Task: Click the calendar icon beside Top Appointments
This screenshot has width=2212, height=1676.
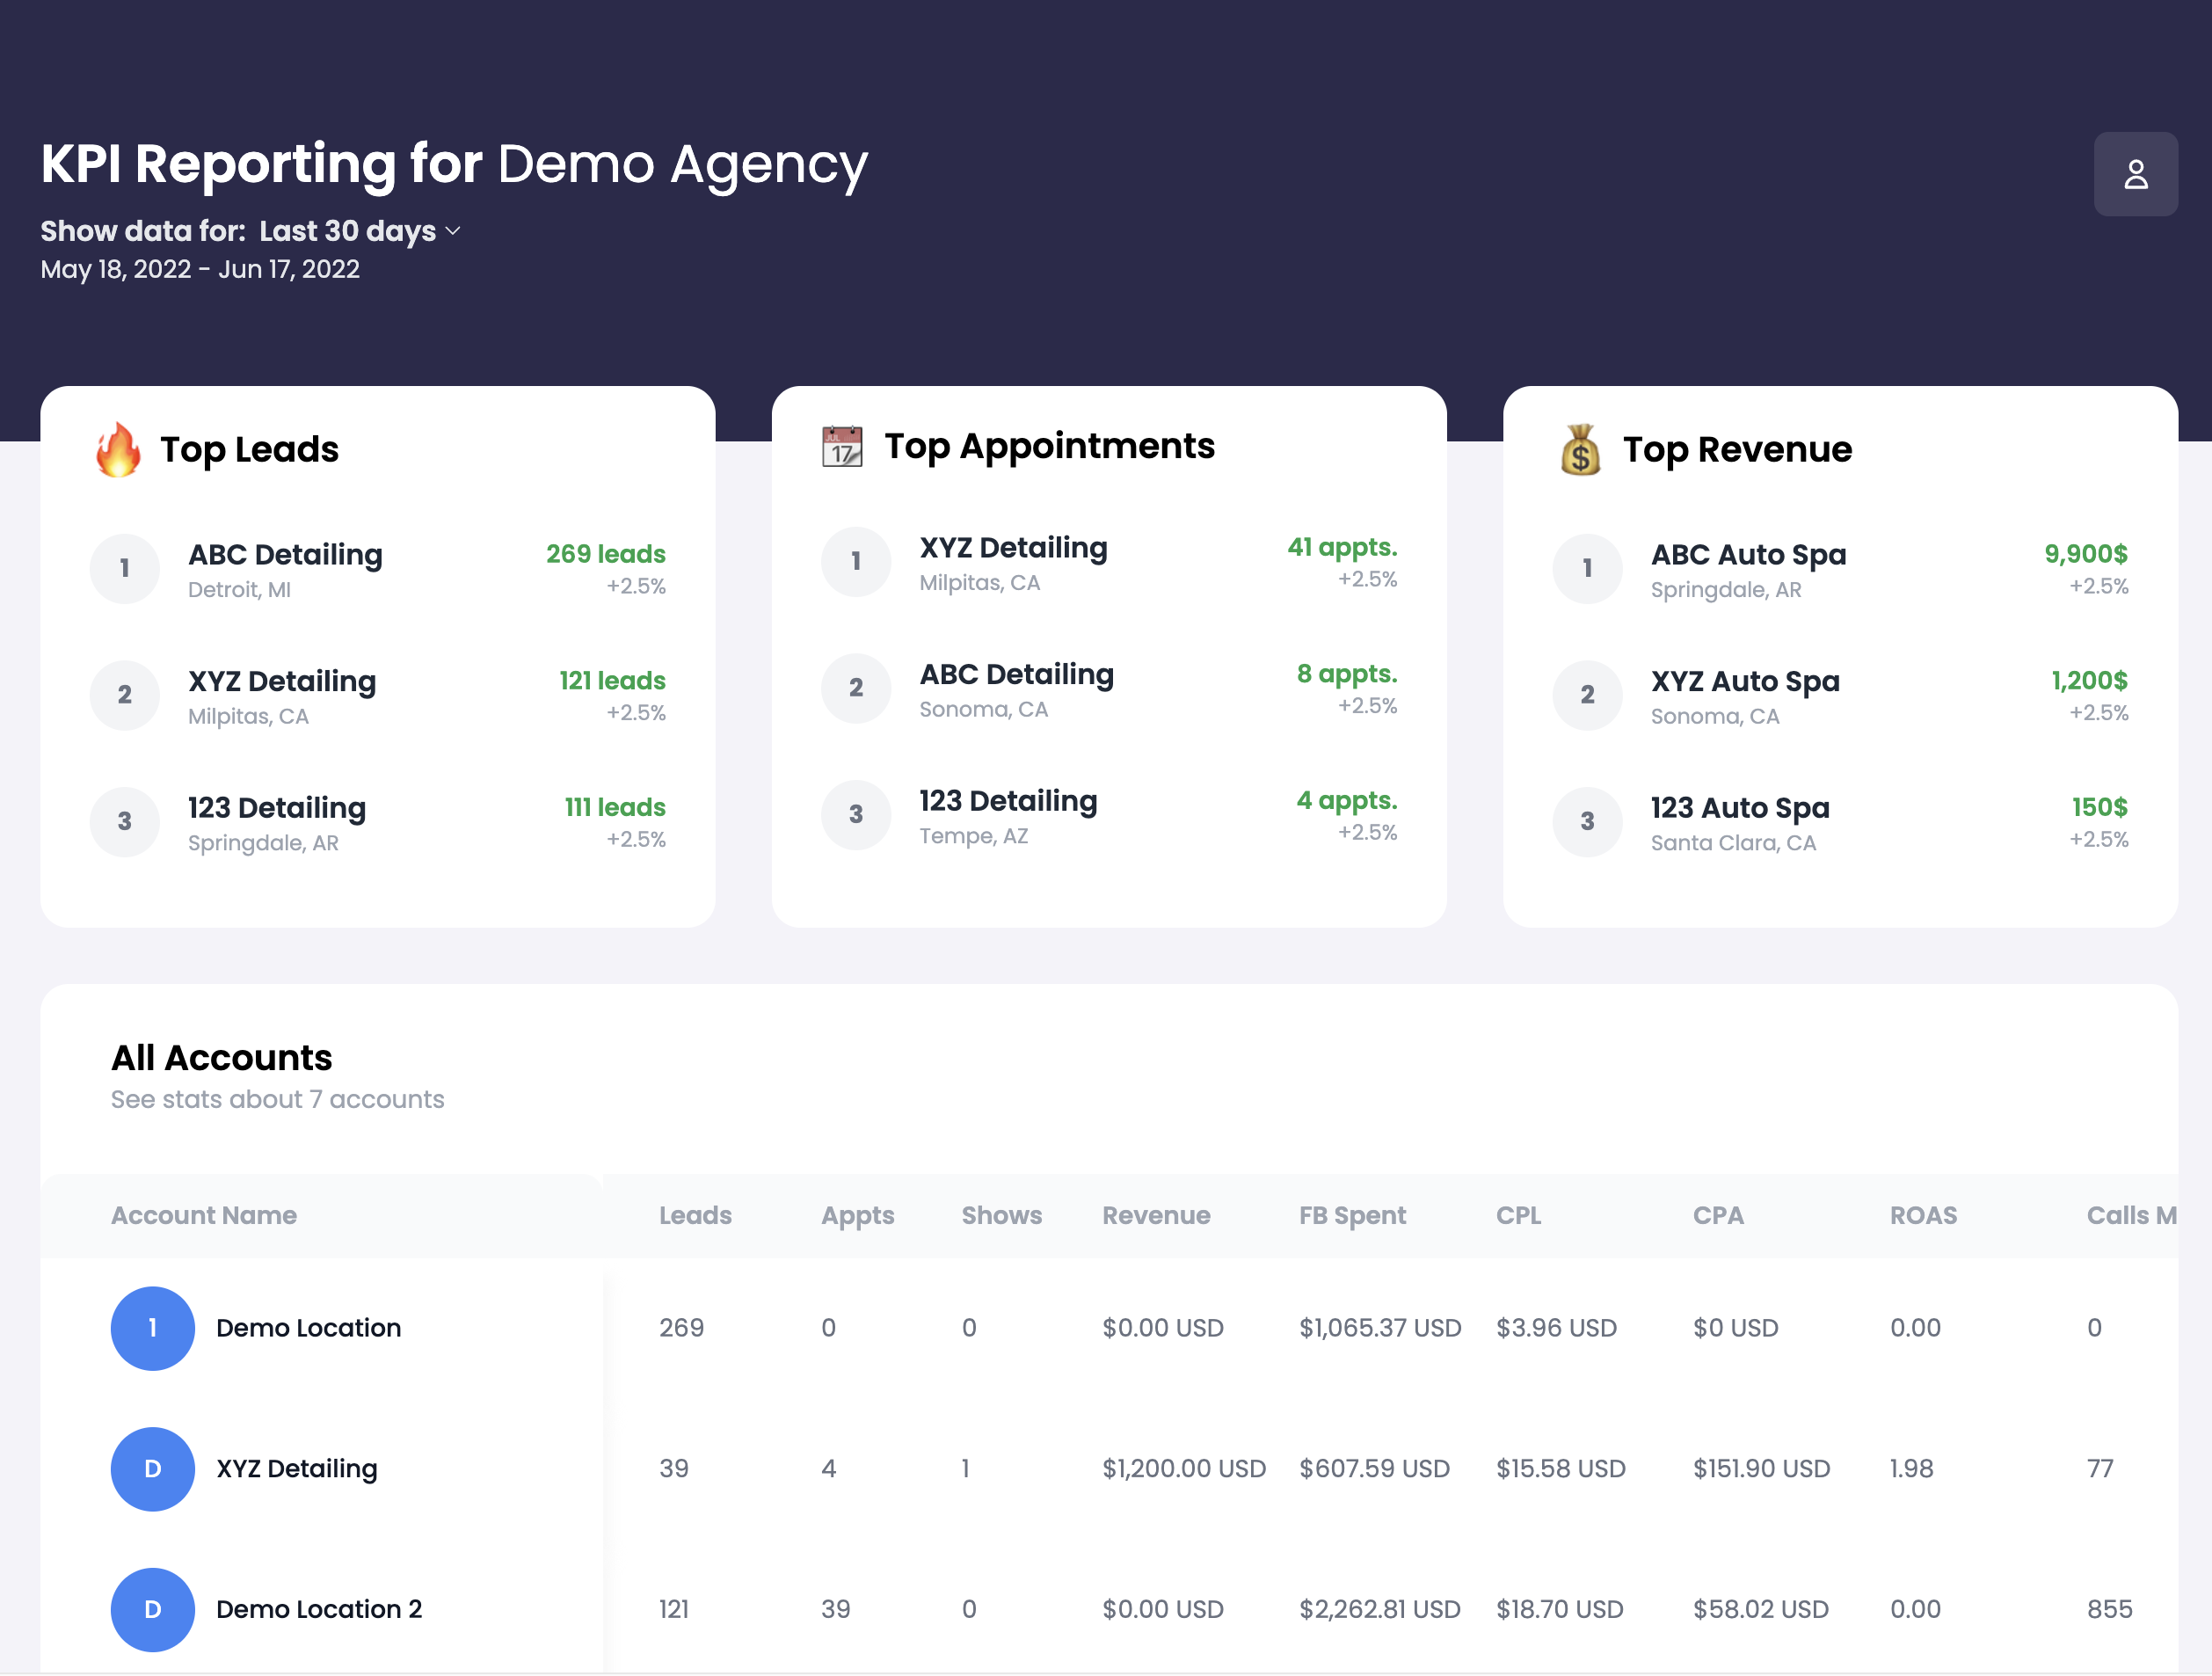Action: point(841,446)
